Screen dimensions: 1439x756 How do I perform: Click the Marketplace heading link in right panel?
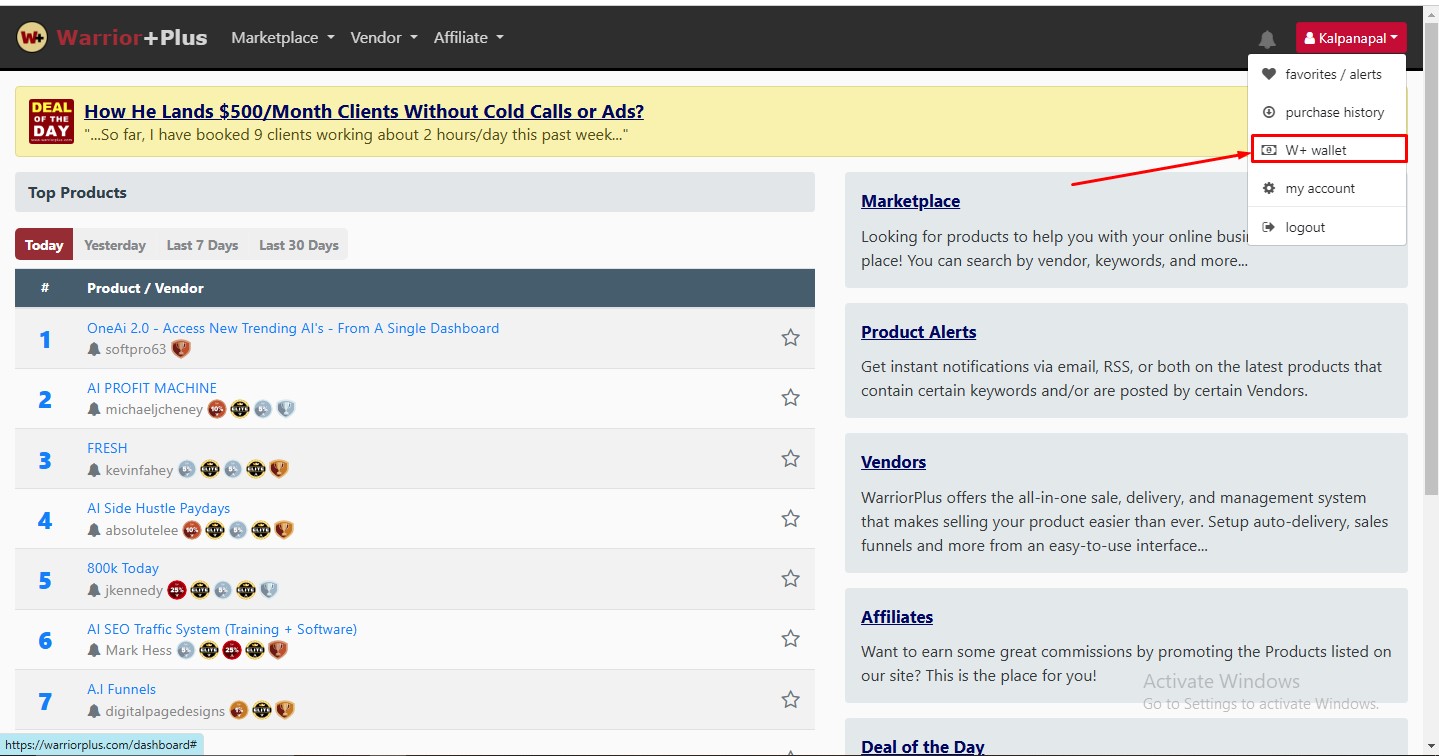[x=910, y=201]
